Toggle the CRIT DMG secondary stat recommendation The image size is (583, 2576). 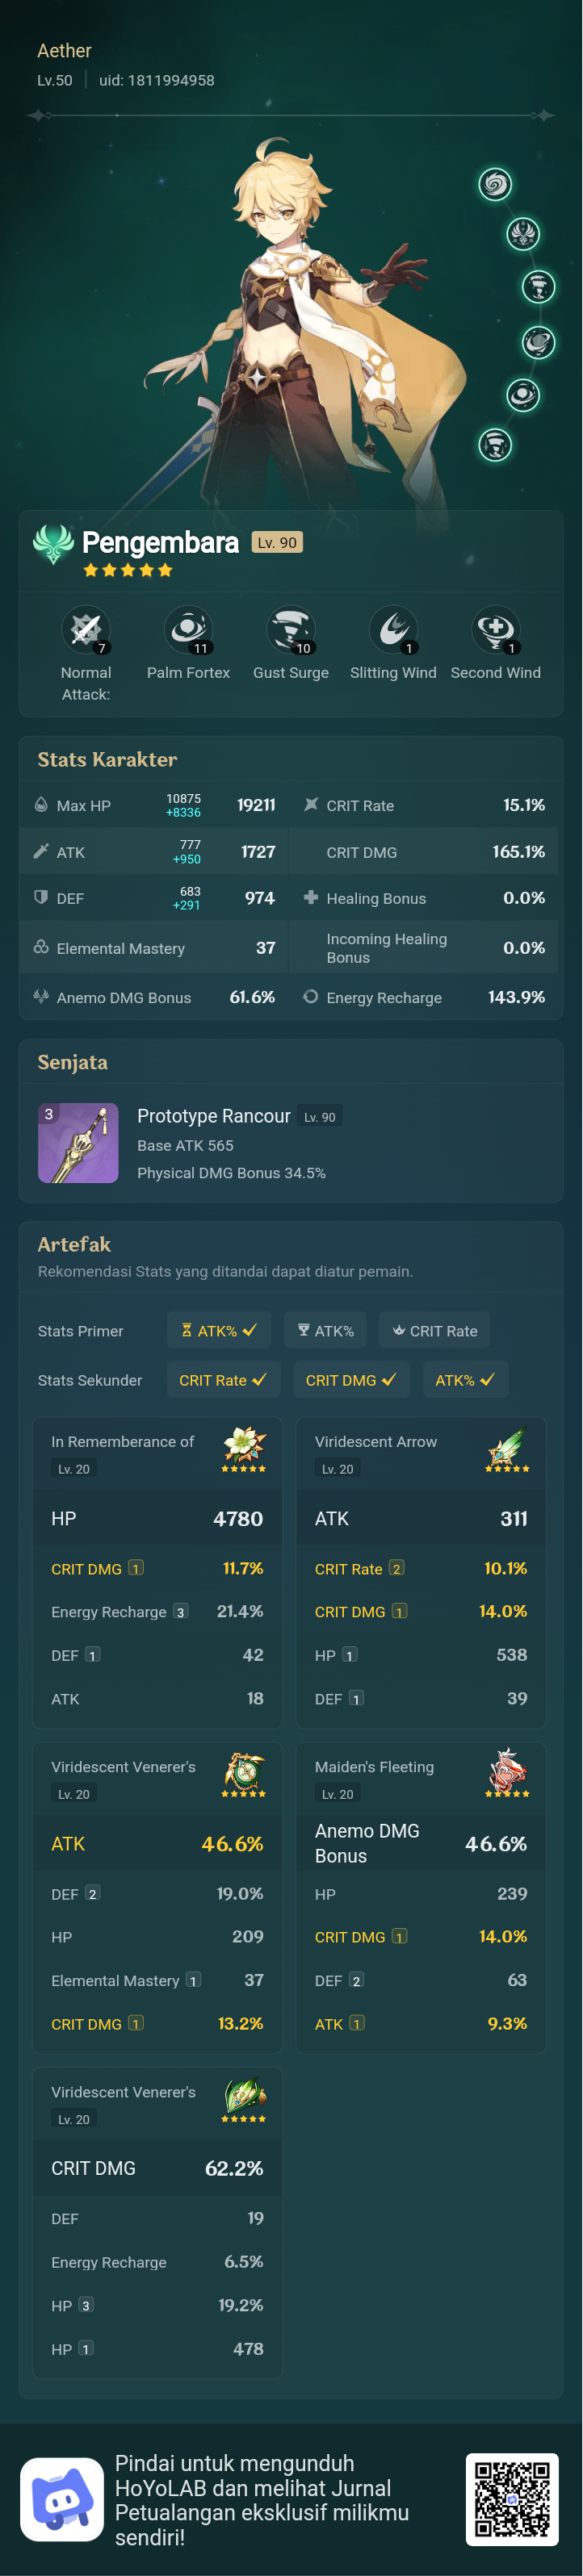[x=351, y=1379]
